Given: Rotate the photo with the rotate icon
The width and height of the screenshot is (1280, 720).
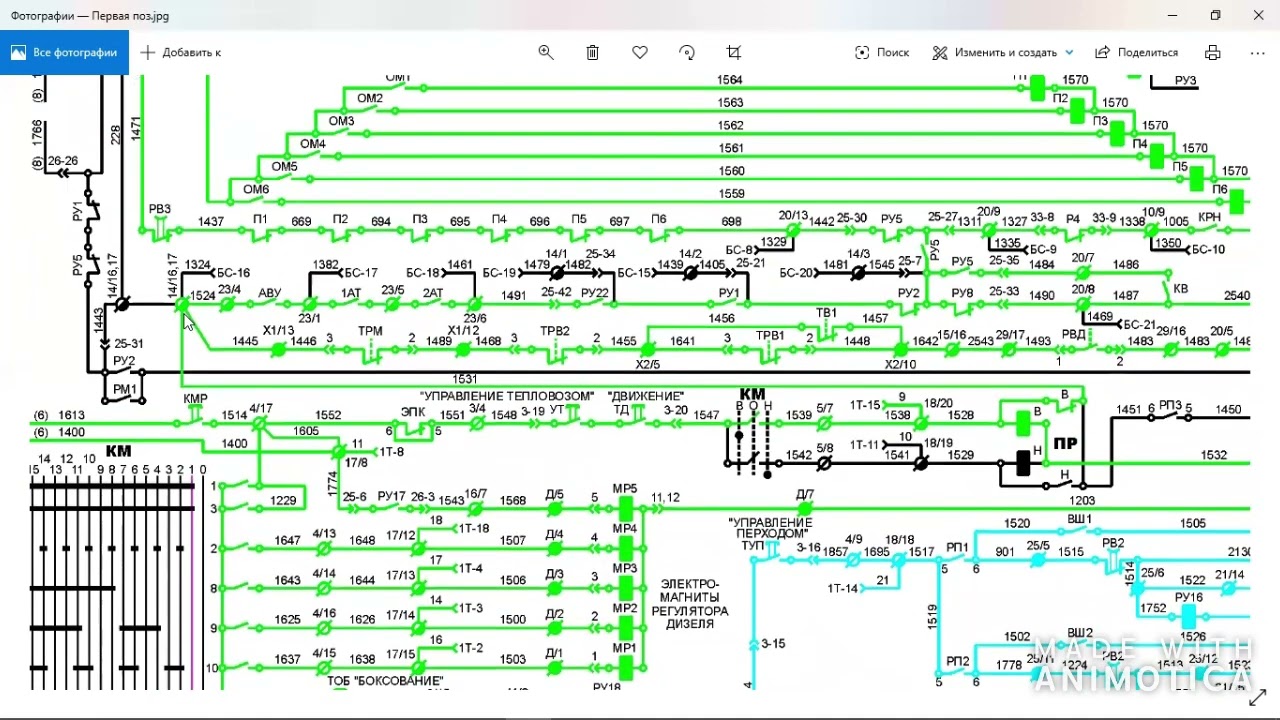Looking at the screenshot, I should [687, 53].
